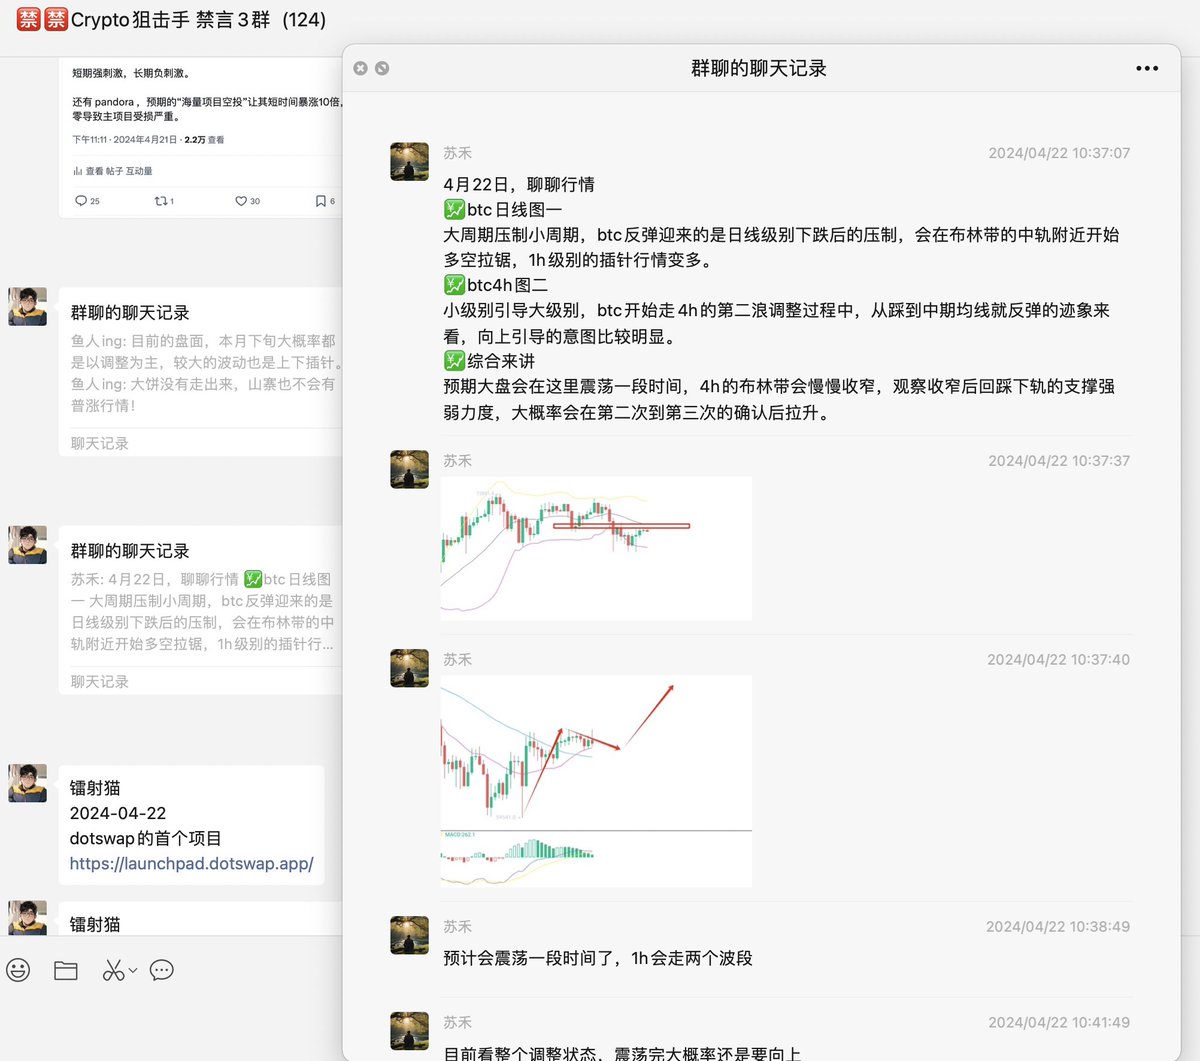Click the heart icon showing 30 likes
Viewport: 1200px width, 1061px height.
(x=241, y=201)
